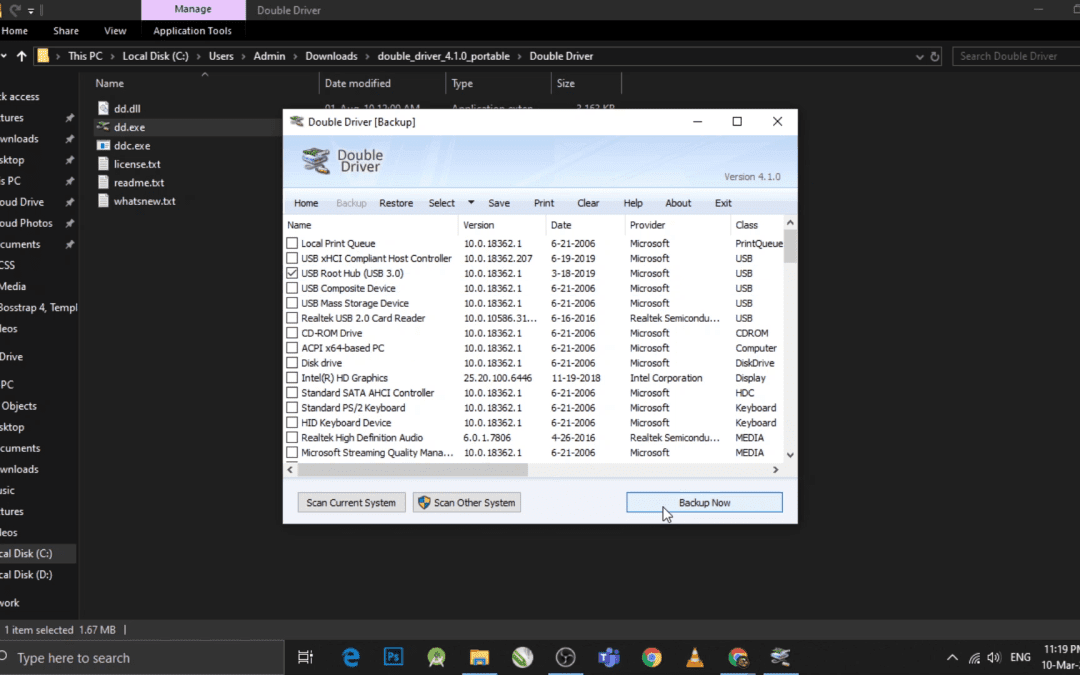This screenshot has width=1080, height=675.
Task: Click the Search Double Driver field
Action: click(1016, 56)
